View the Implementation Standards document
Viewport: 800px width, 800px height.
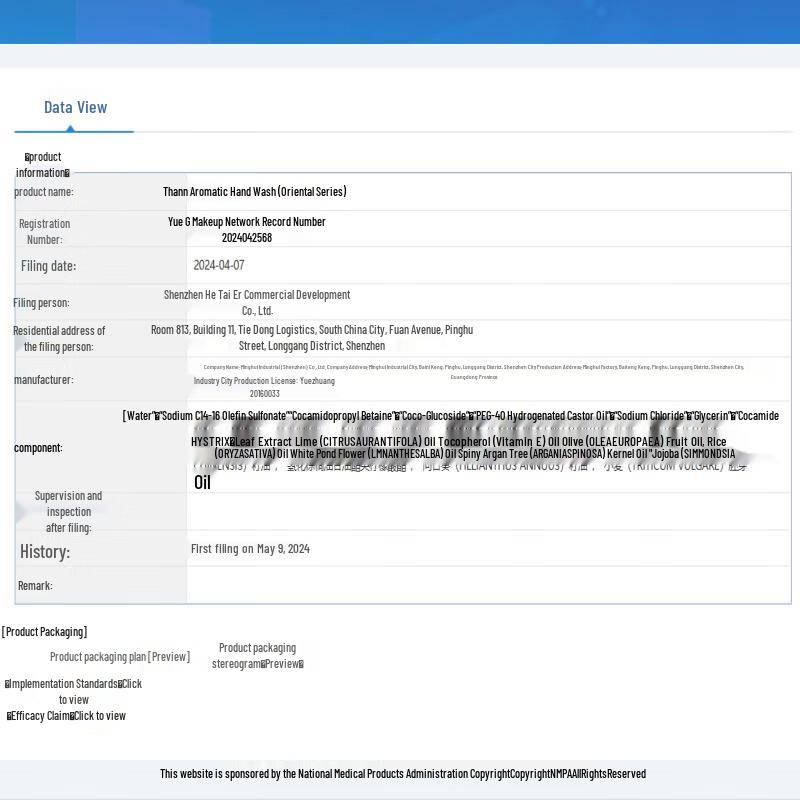tap(74, 692)
